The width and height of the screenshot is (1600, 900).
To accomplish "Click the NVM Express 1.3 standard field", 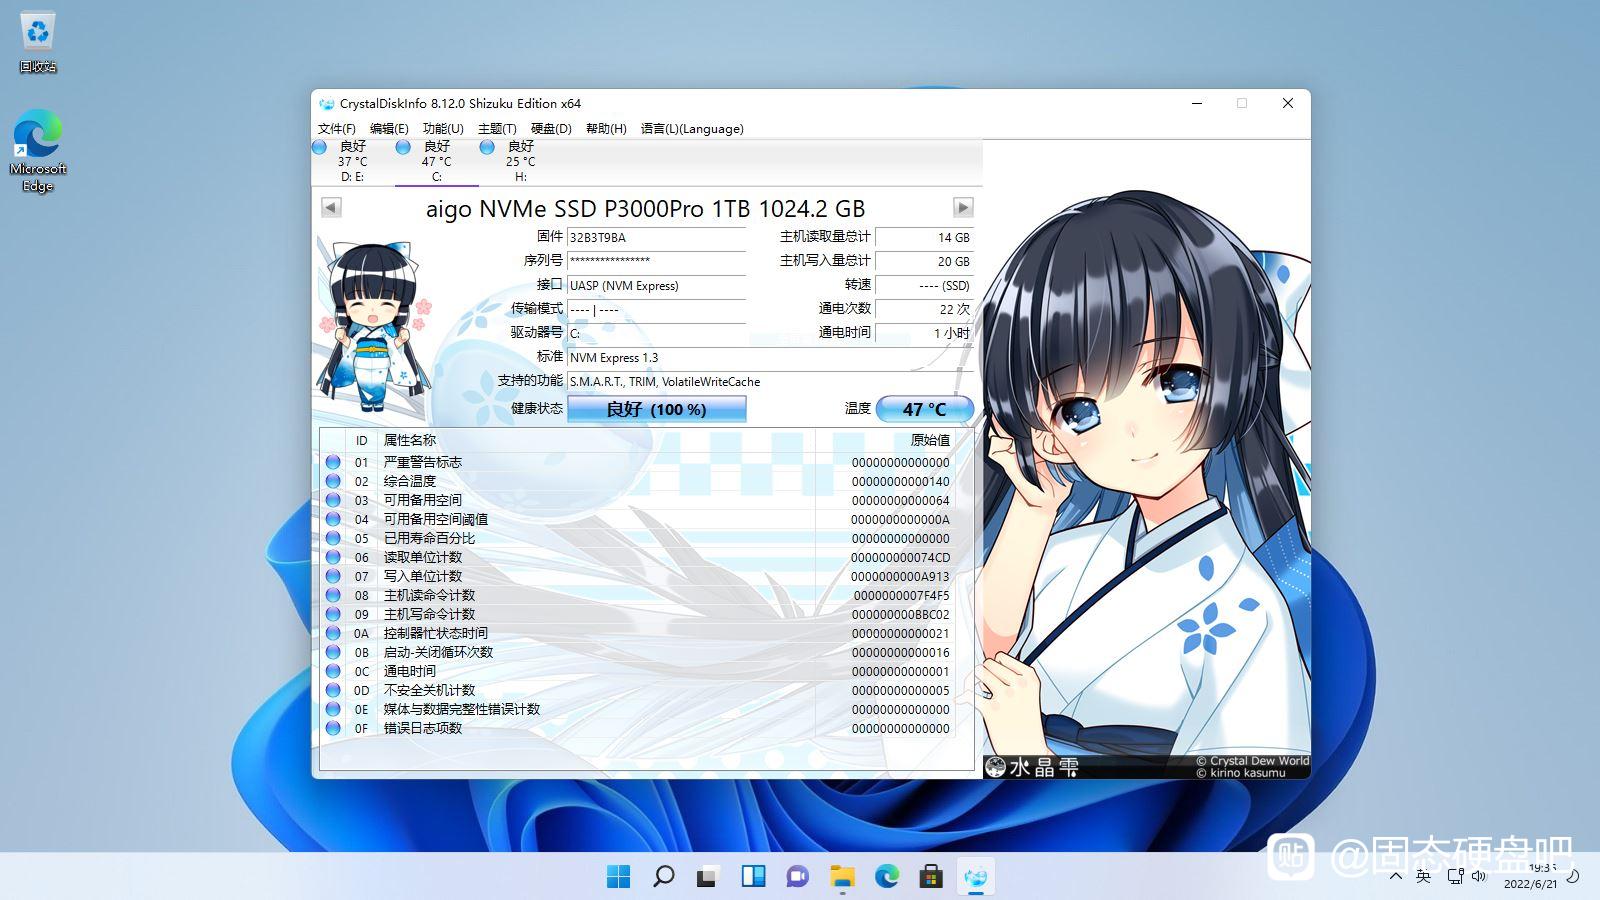I will [x=770, y=357].
